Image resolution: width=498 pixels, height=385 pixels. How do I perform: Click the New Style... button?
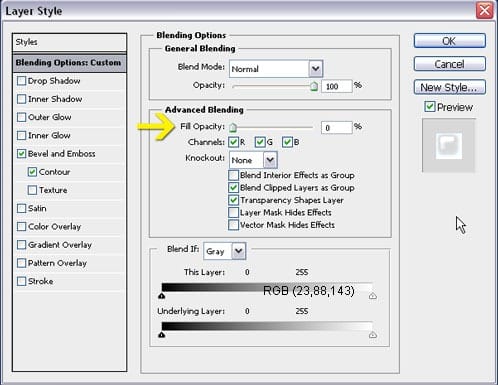tap(449, 87)
